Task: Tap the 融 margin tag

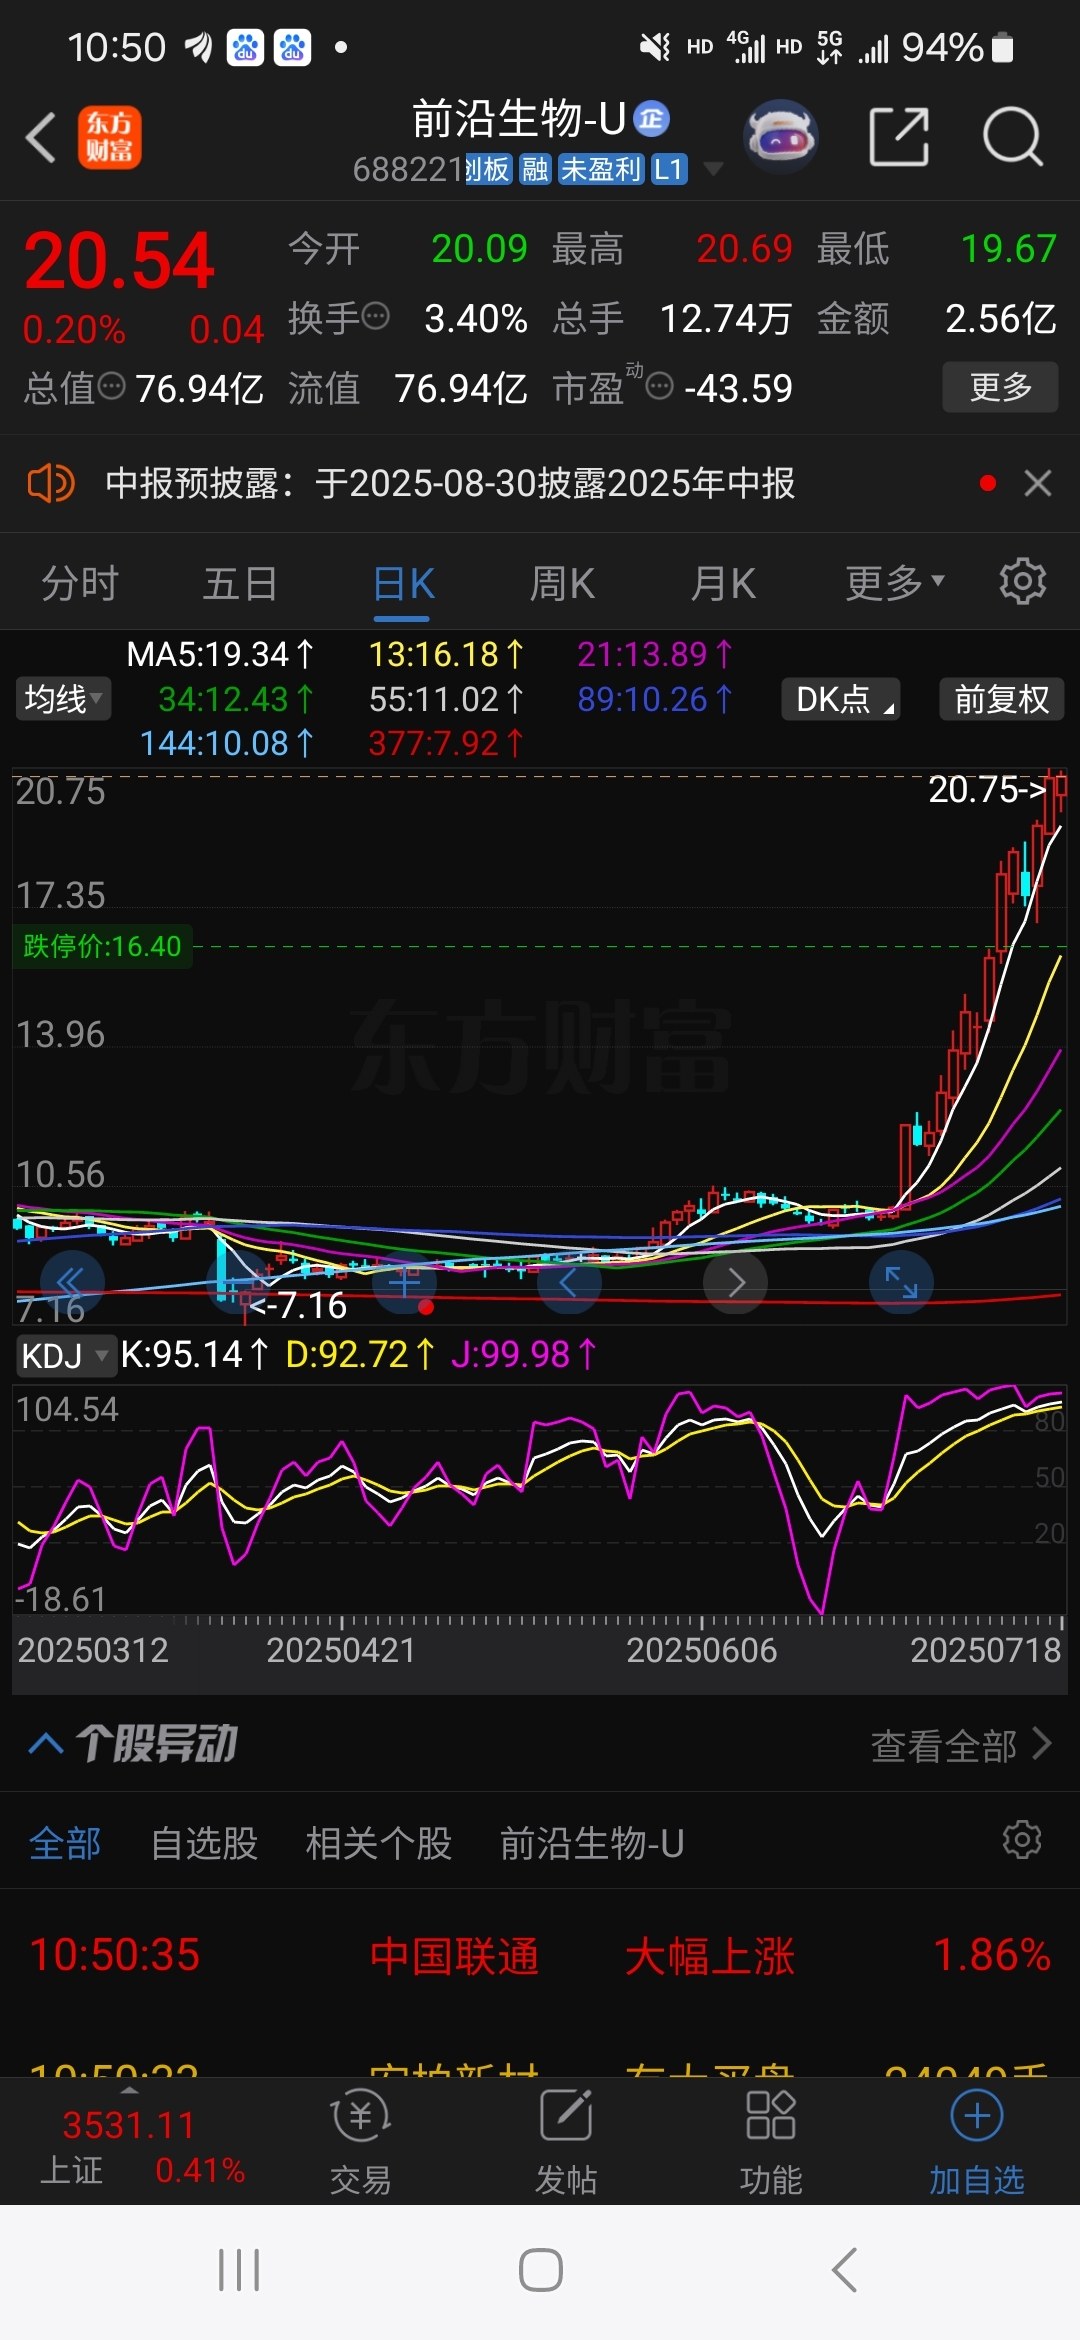Action: 535,169
